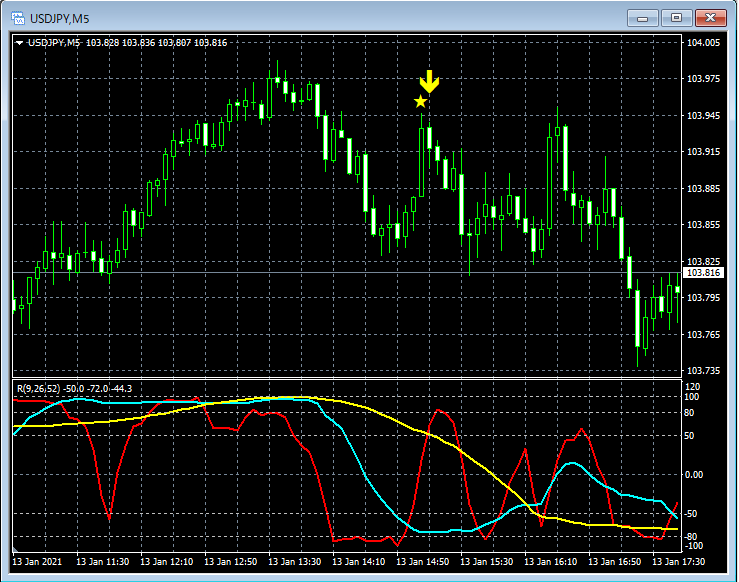Click the 0.00 level on indicator scale
The image size is (739, 582).
coord(694,475)
